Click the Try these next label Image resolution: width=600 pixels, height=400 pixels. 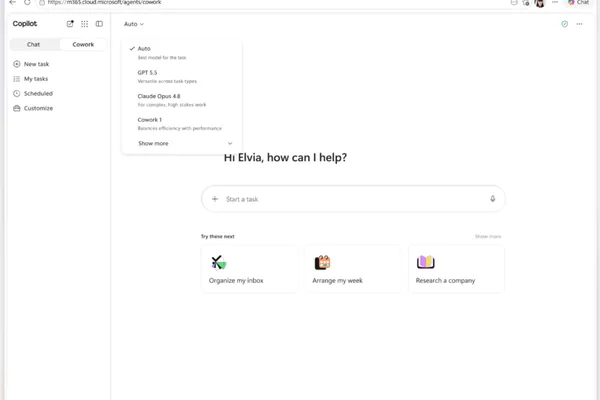click(217, 237)
